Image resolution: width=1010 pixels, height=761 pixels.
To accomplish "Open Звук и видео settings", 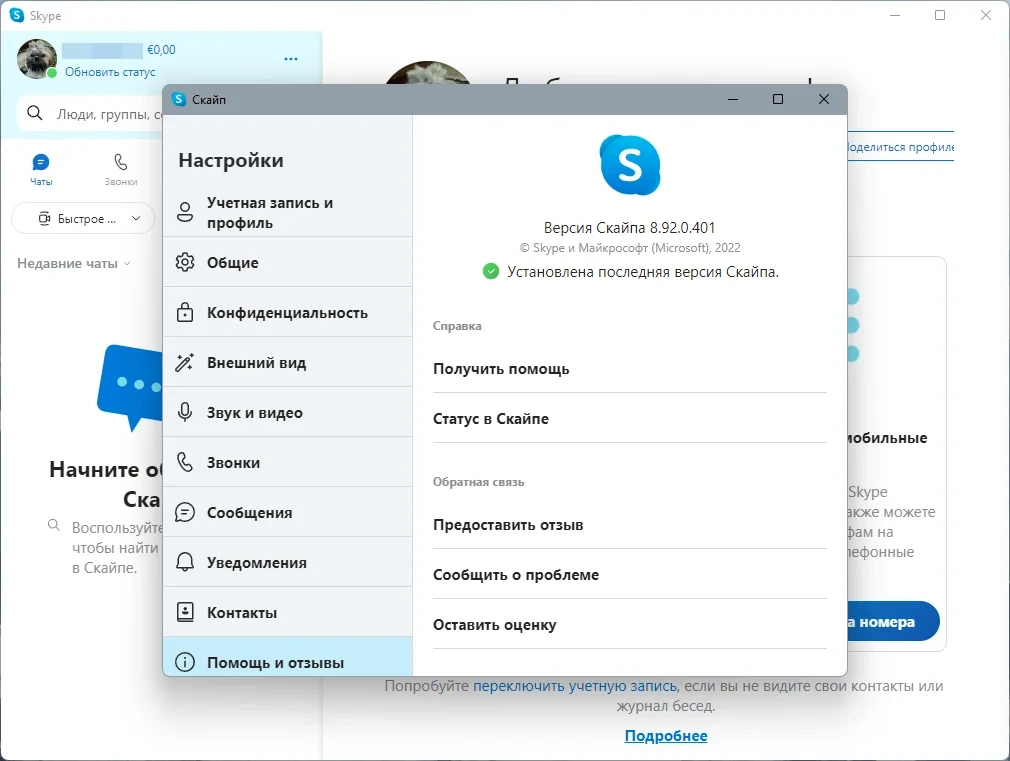I will tap(287, 412).
